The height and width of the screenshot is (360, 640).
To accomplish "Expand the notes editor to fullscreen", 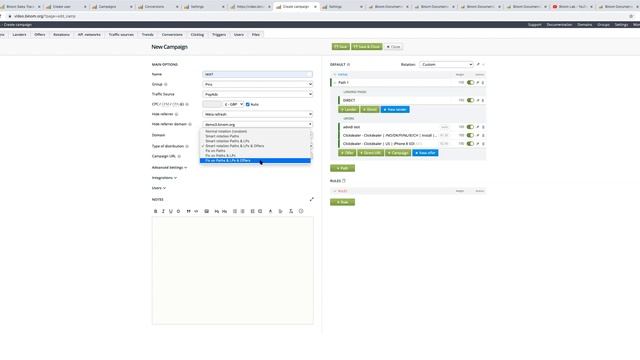I will (311, 199).
